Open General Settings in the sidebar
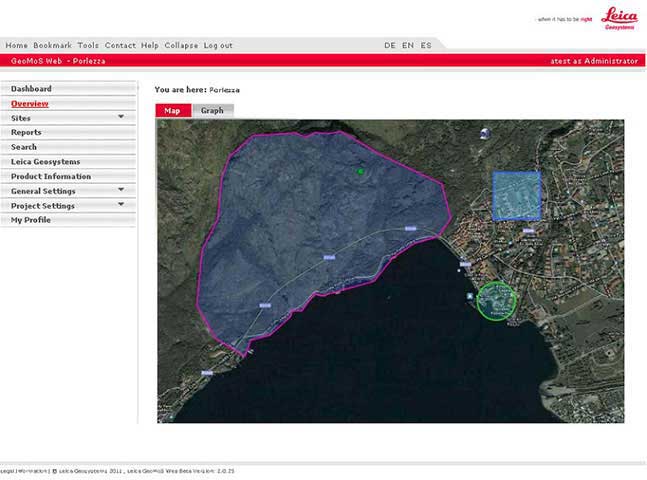Screen dimensions: 647x480 tap(68, 191)
